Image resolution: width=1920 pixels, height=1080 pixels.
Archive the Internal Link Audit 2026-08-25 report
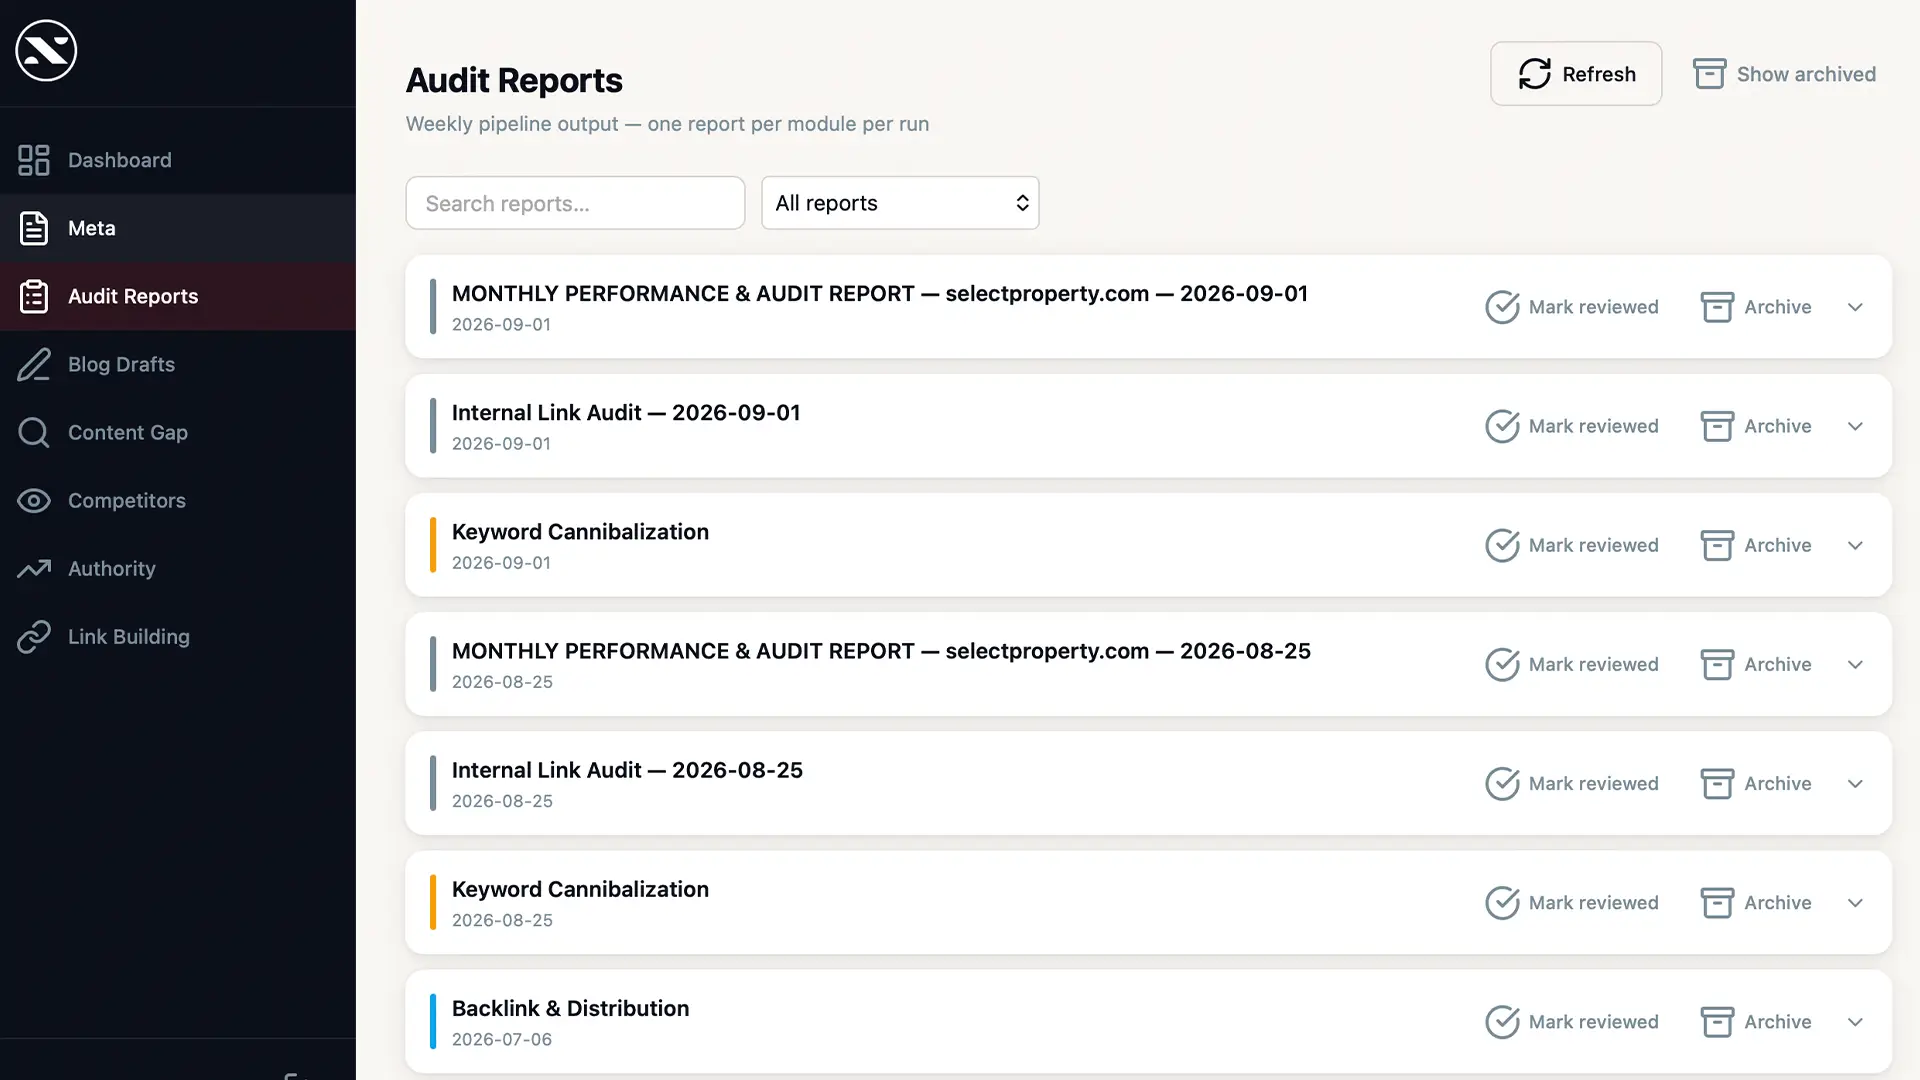1756,783
